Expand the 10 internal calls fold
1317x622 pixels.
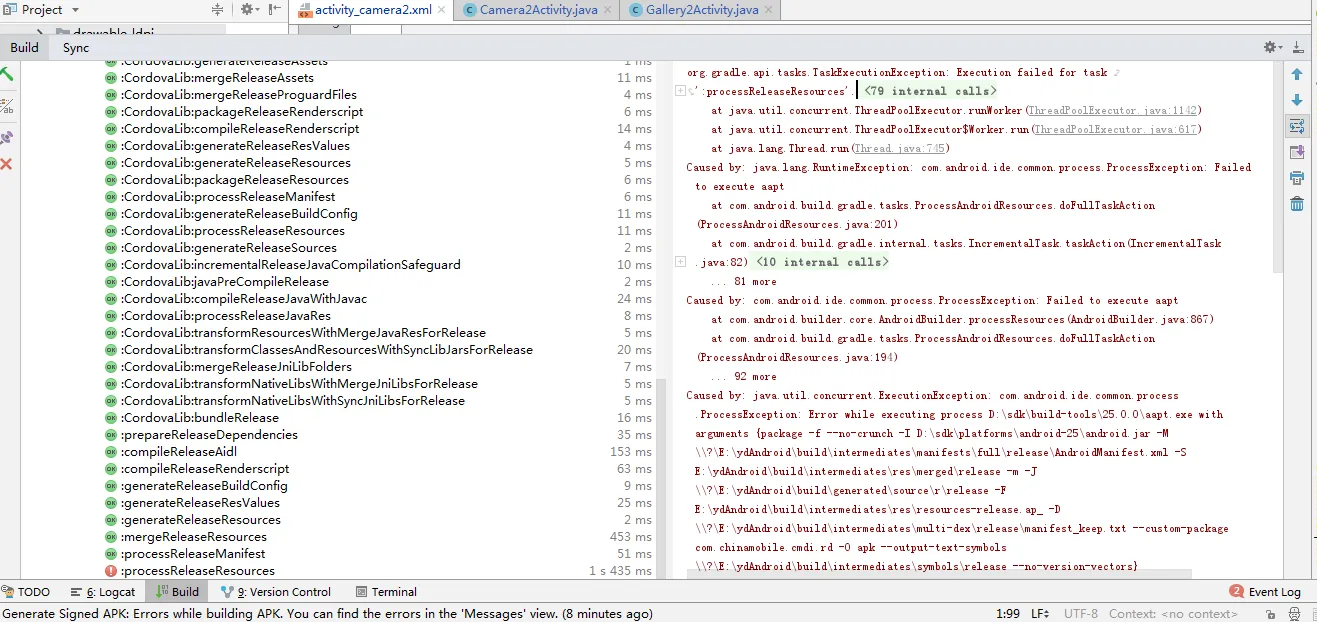coord(821,262)
